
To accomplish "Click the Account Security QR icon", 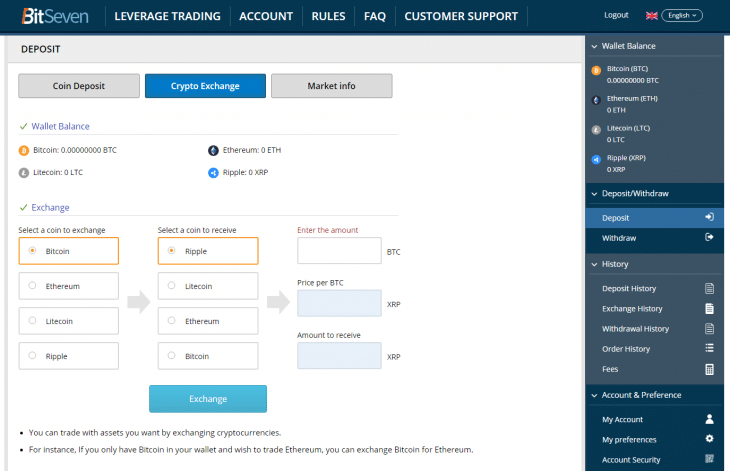I will (x=709, y=459).
